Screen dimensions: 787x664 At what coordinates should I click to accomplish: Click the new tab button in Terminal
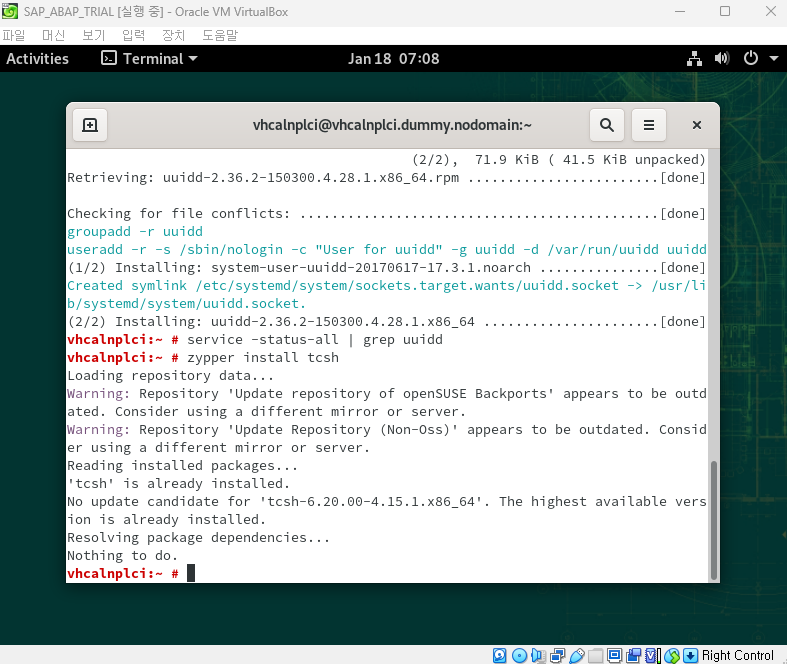90,125
